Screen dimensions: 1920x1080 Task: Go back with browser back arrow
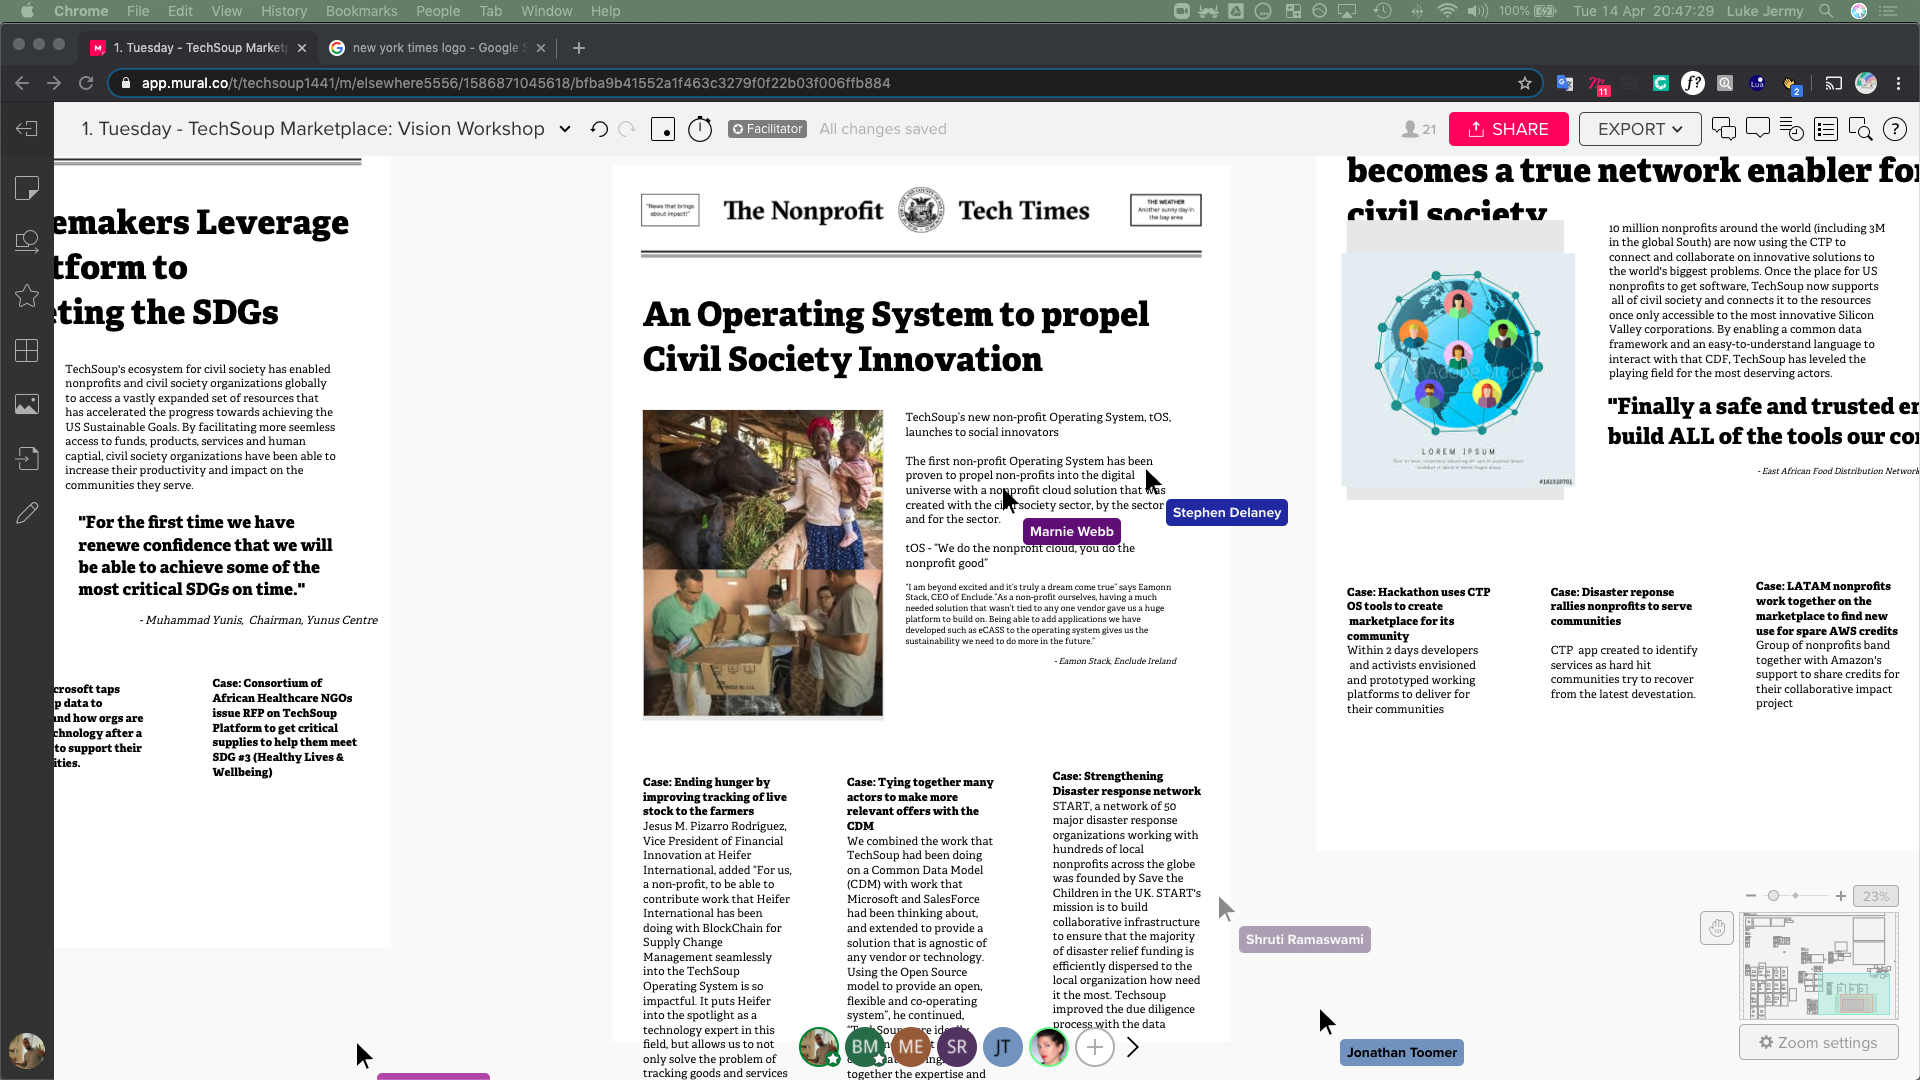[x=22, y=83]
